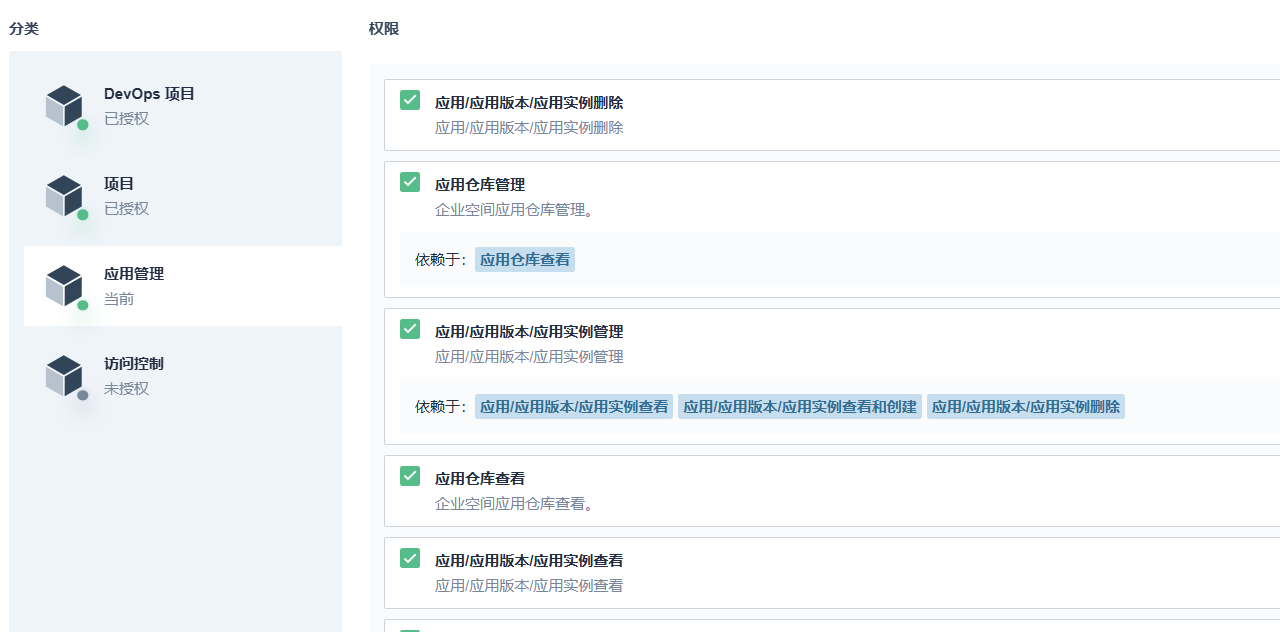The height and width of the screenshot is (643, 1280).
Task: Click 已授权 status under DevOps 项目
Action: tap(126, 119)
